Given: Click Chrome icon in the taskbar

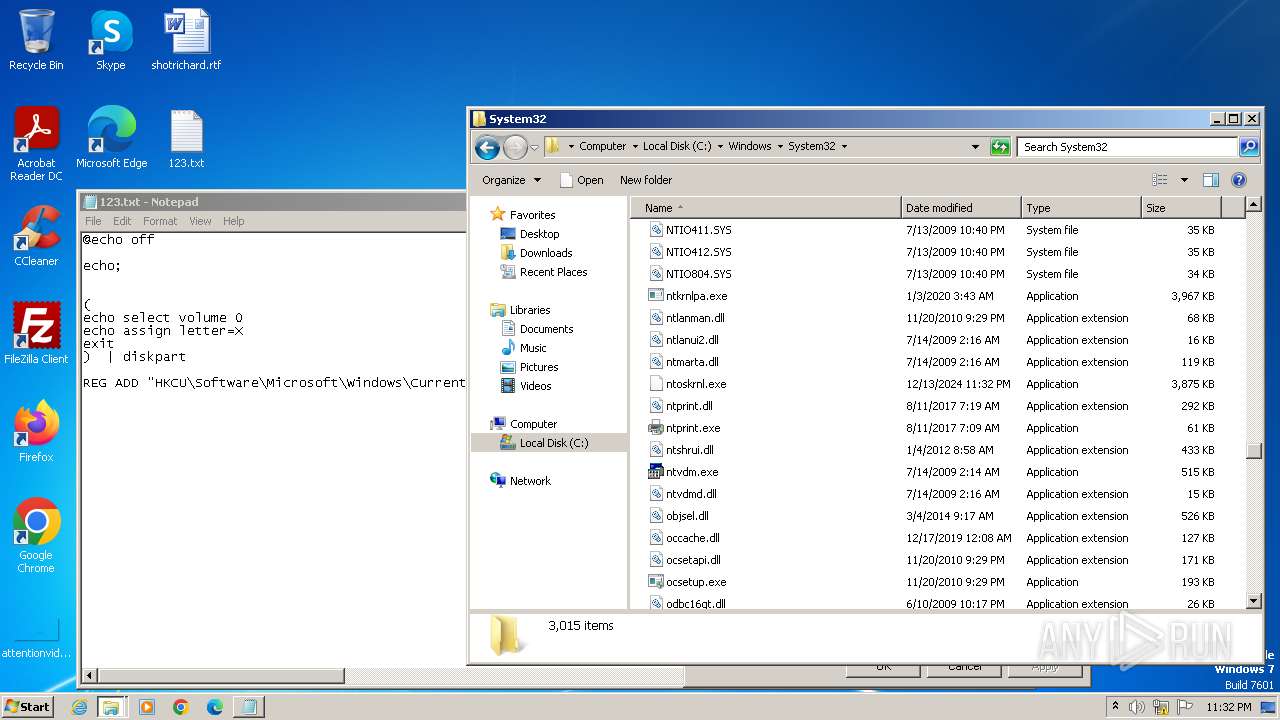Looking at the screenshot, I should (x=181, y=707).
